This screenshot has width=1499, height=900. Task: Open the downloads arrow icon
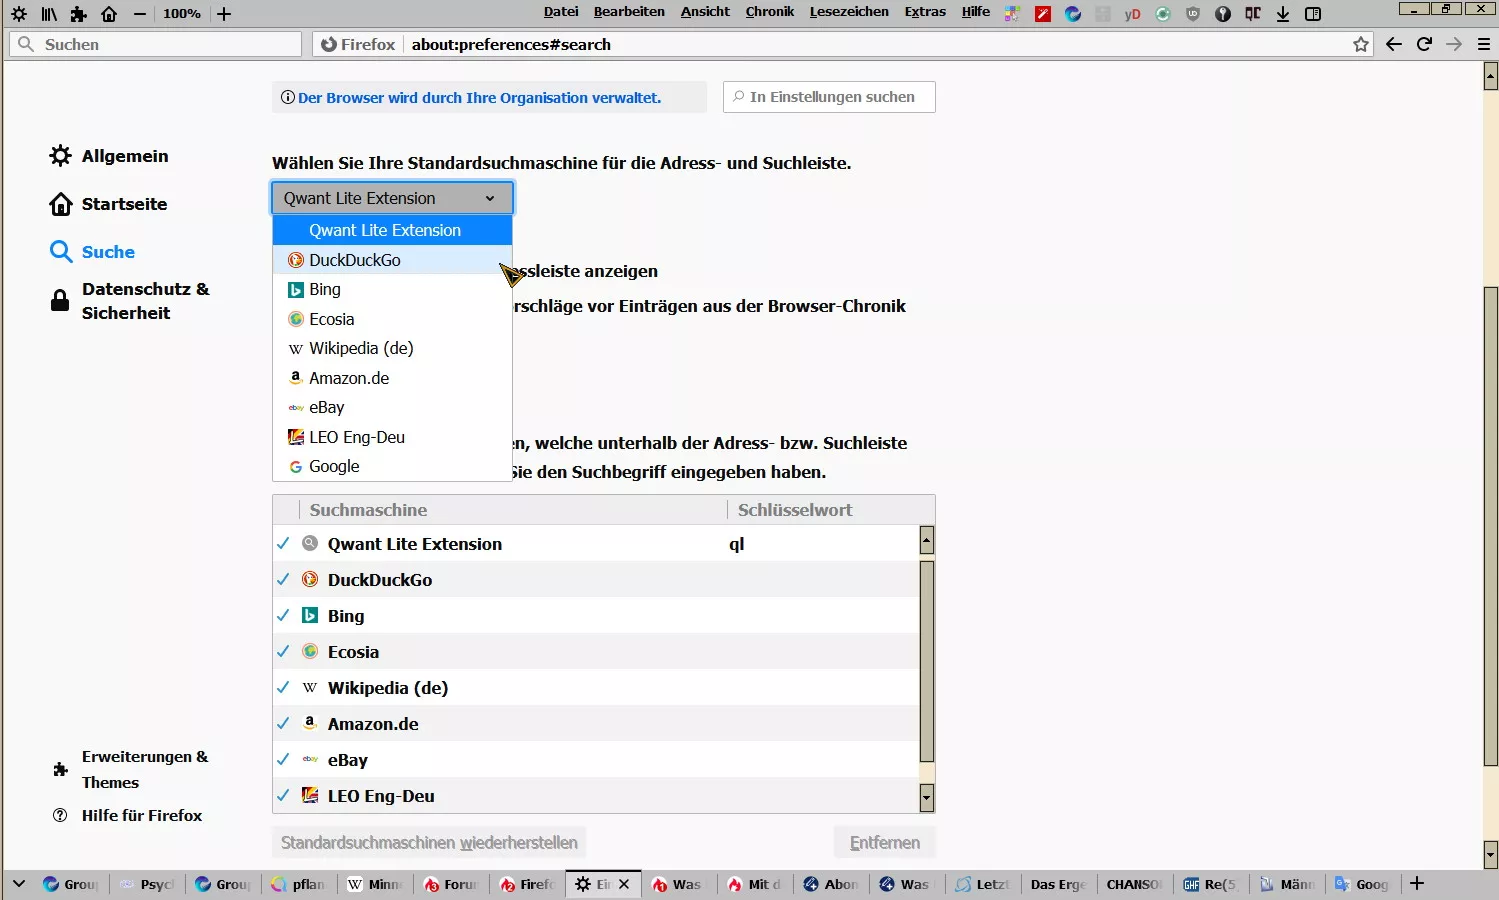point(1283,14)
